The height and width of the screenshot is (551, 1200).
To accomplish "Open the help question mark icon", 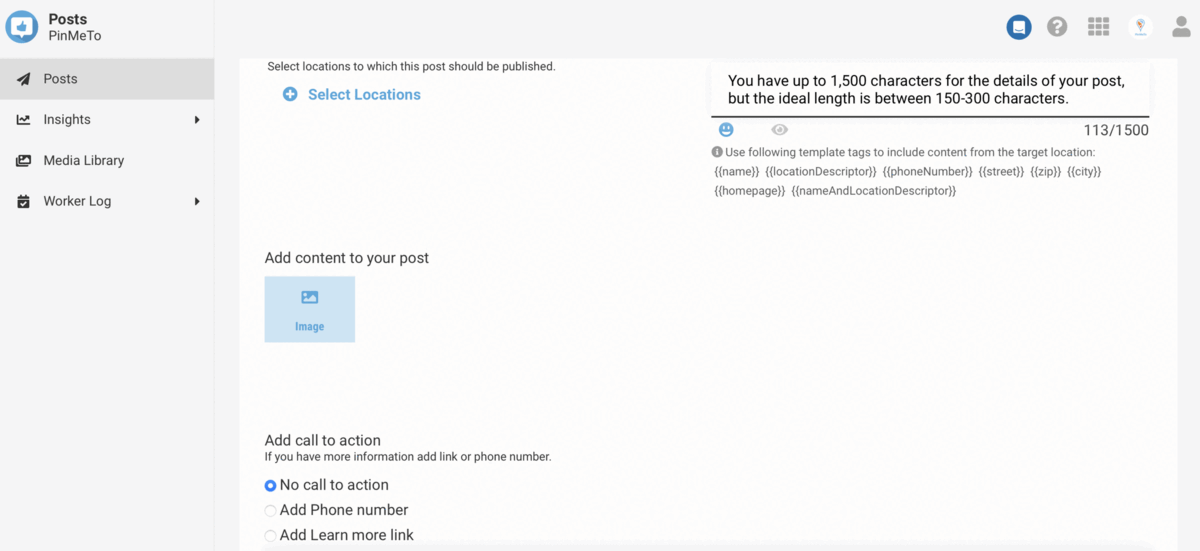I will 1057,27.
